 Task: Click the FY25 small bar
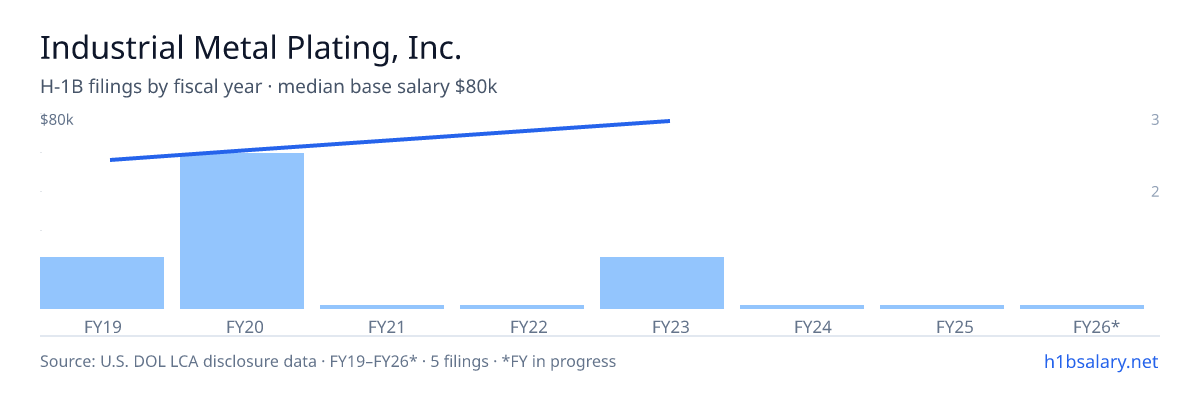click(x=942, y=307)
